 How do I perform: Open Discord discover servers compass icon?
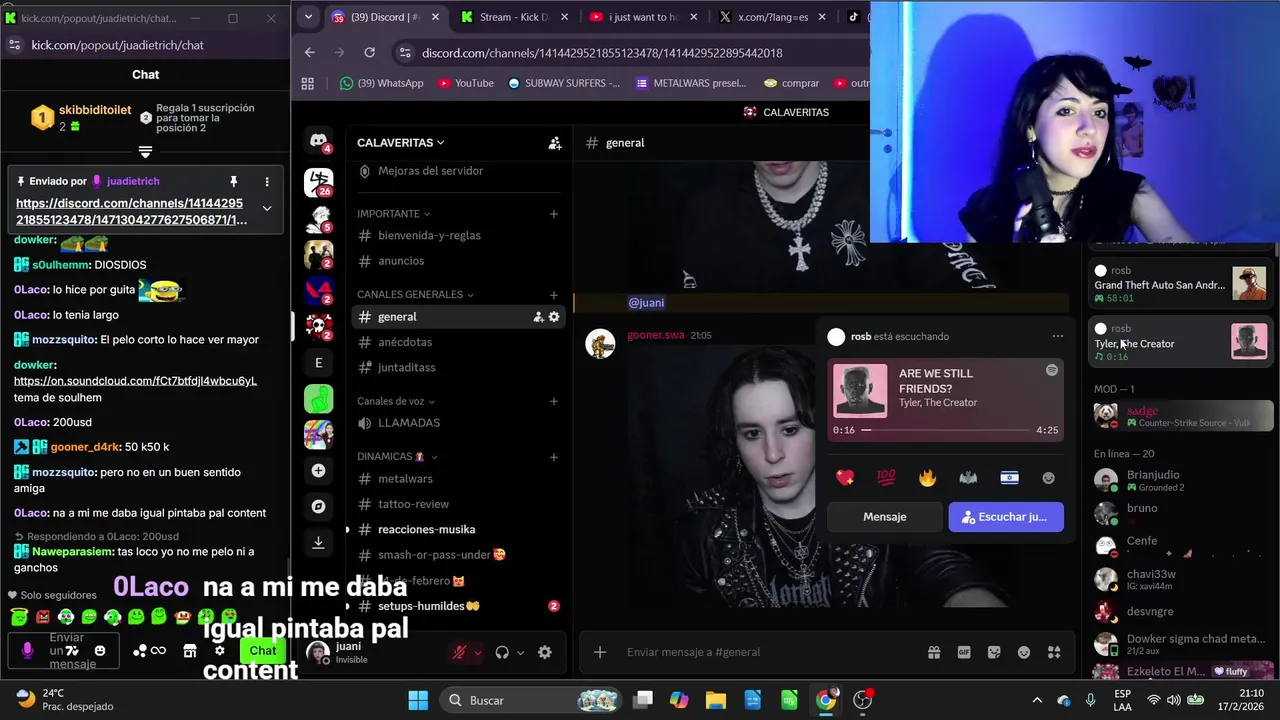point(318,506)
